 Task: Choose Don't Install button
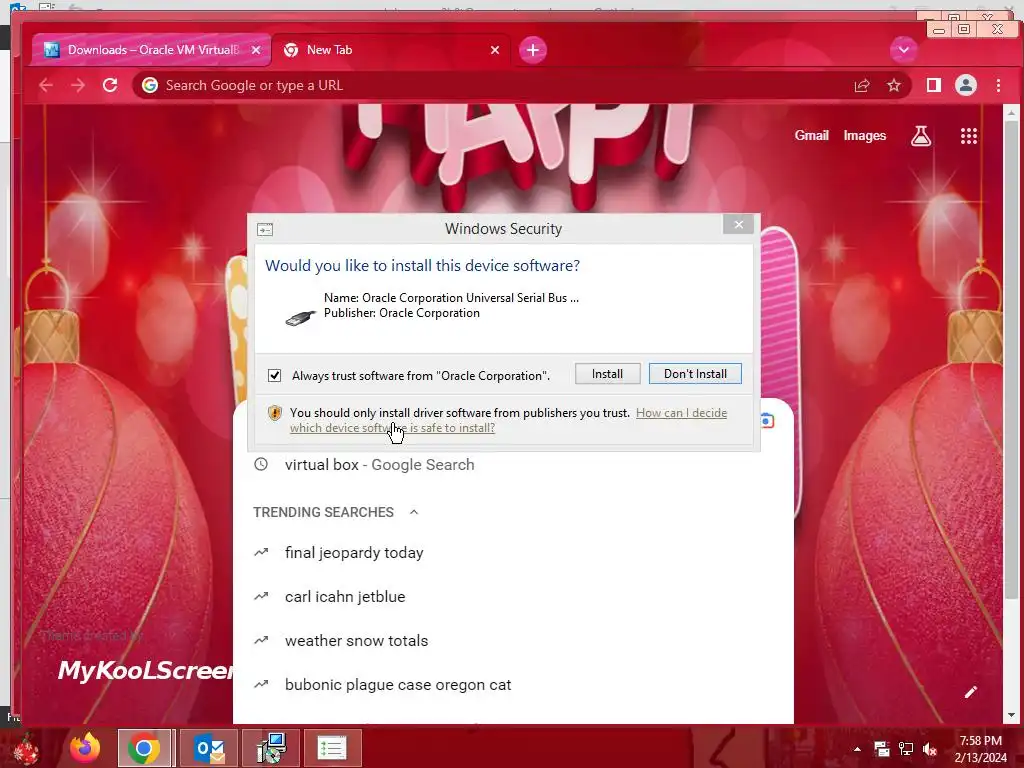tap(695, 374)
